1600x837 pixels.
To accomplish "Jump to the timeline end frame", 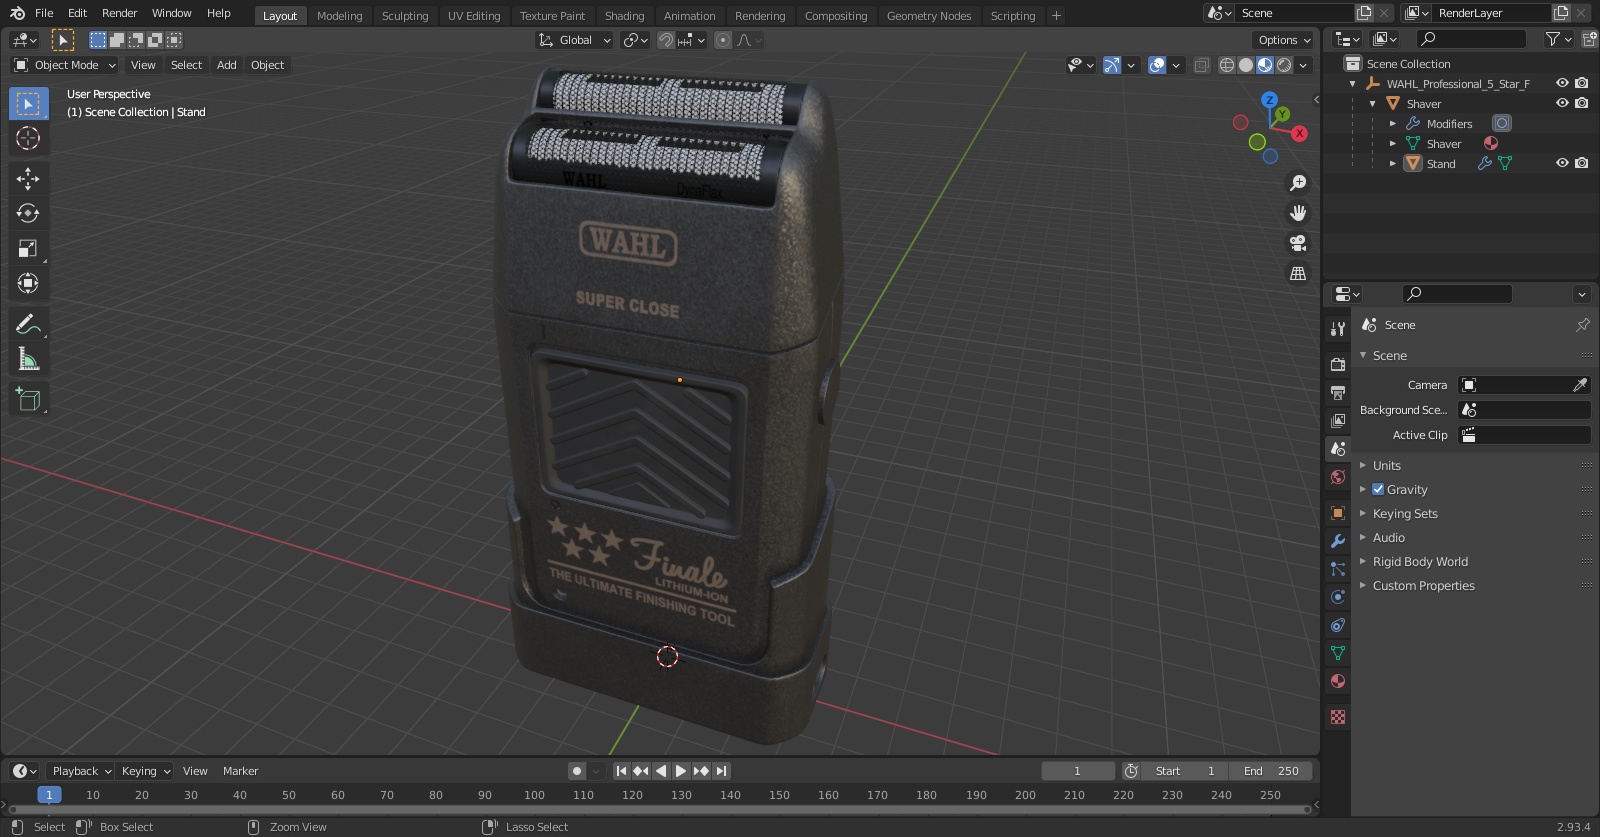I will click(x=721, y=771).
